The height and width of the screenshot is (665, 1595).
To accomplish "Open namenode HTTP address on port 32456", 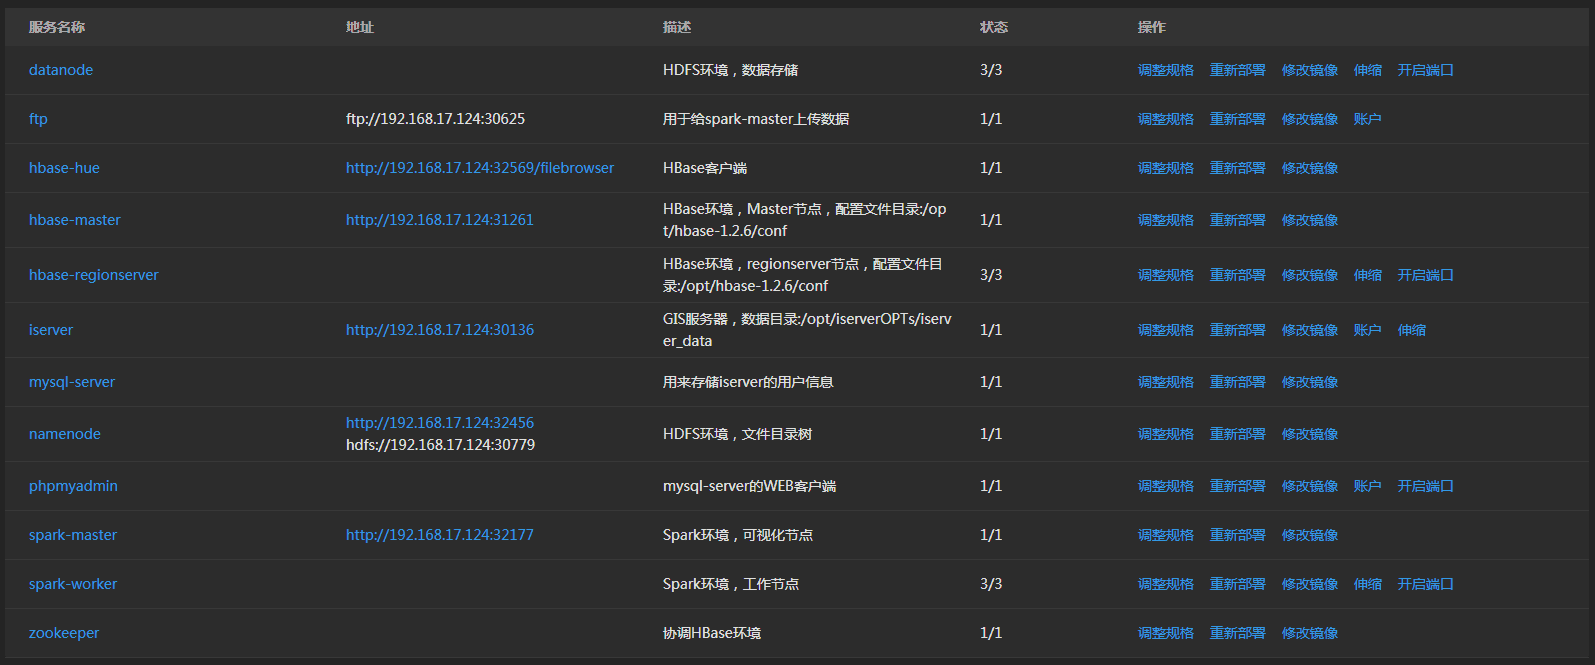I will 439,423.
